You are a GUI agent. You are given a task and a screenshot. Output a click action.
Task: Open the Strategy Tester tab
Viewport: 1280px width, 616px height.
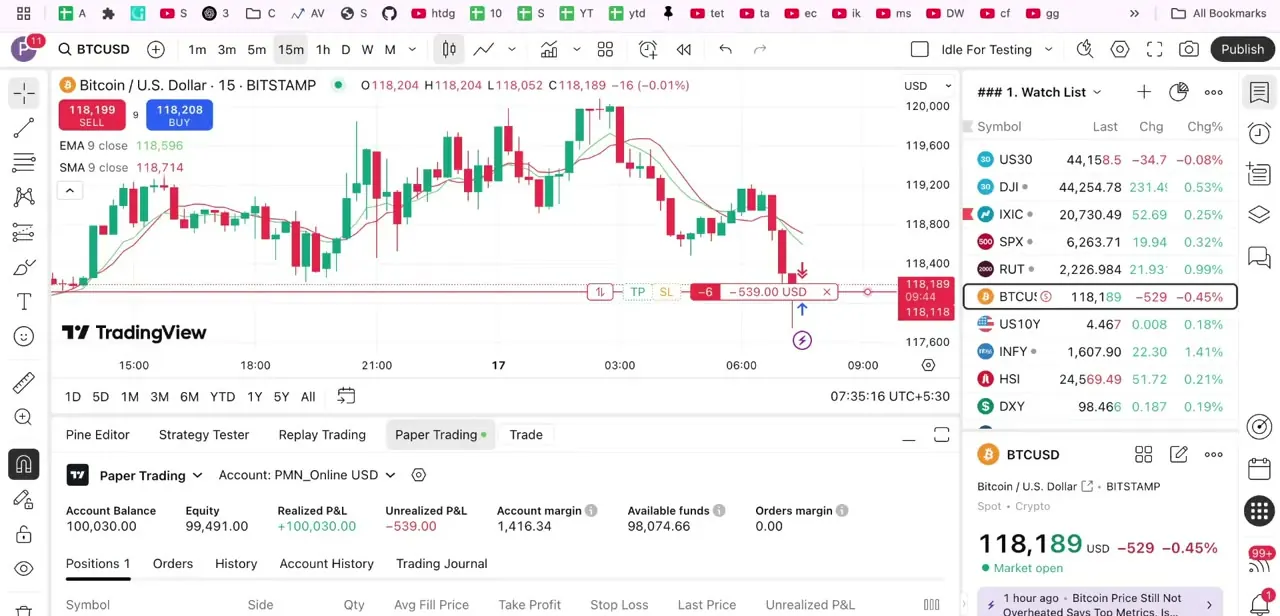point(204,434)
